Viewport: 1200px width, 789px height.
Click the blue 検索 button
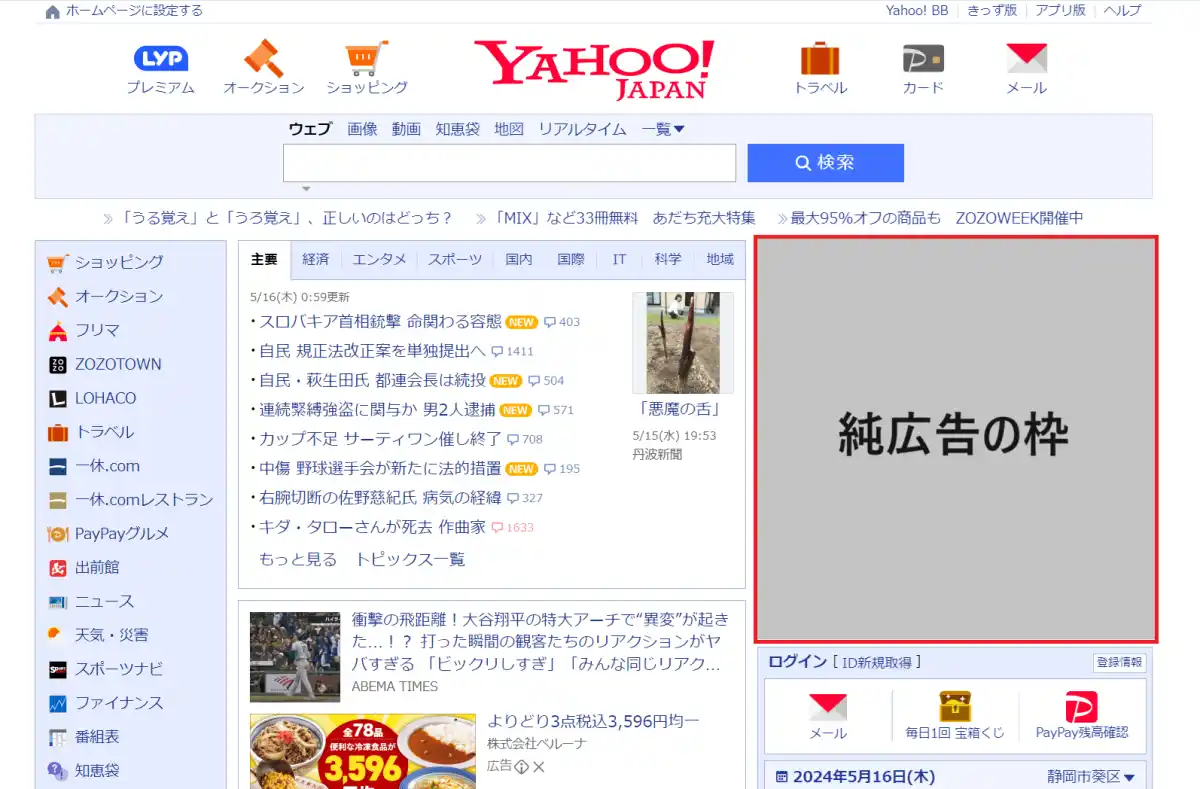(x=825, y=163)
